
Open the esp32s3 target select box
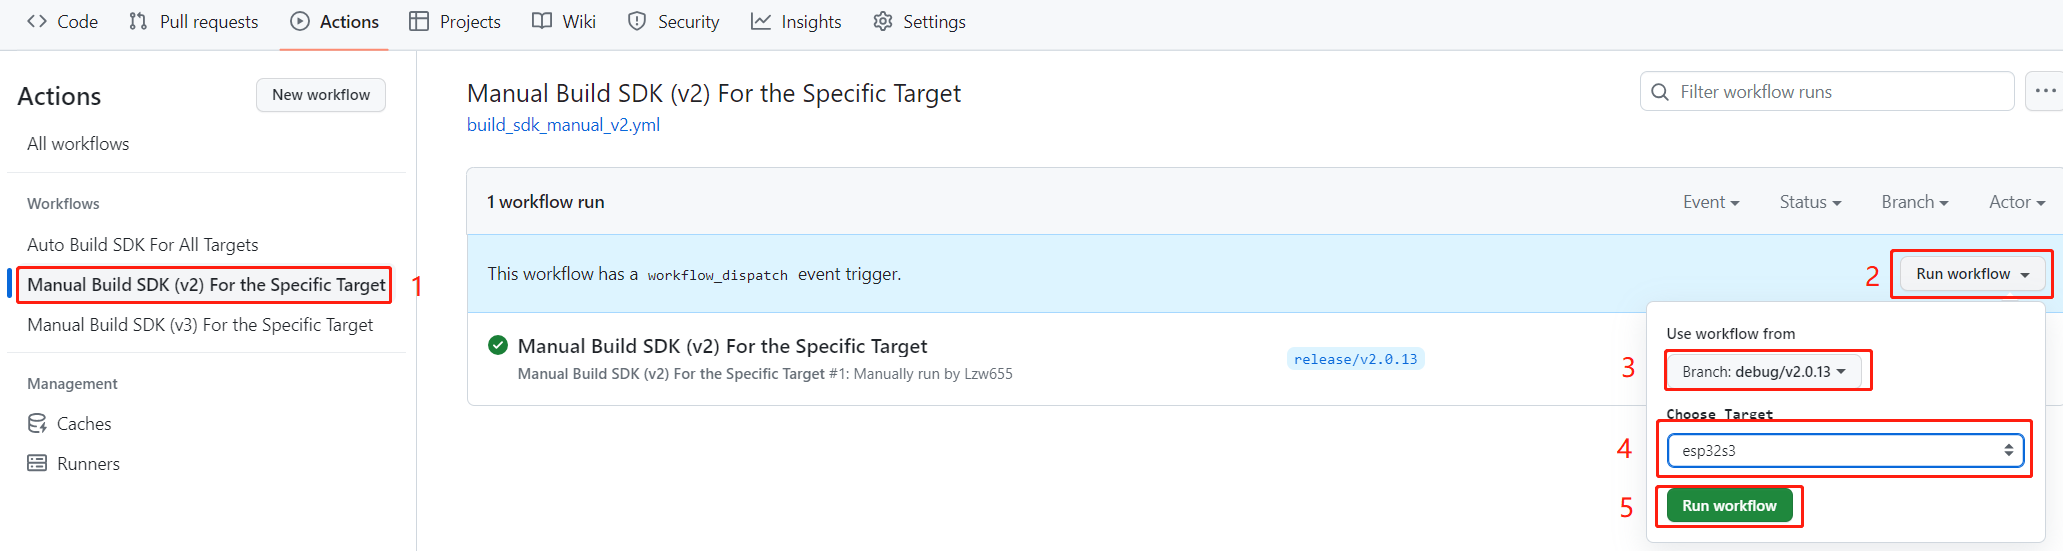coord(1846,450)
